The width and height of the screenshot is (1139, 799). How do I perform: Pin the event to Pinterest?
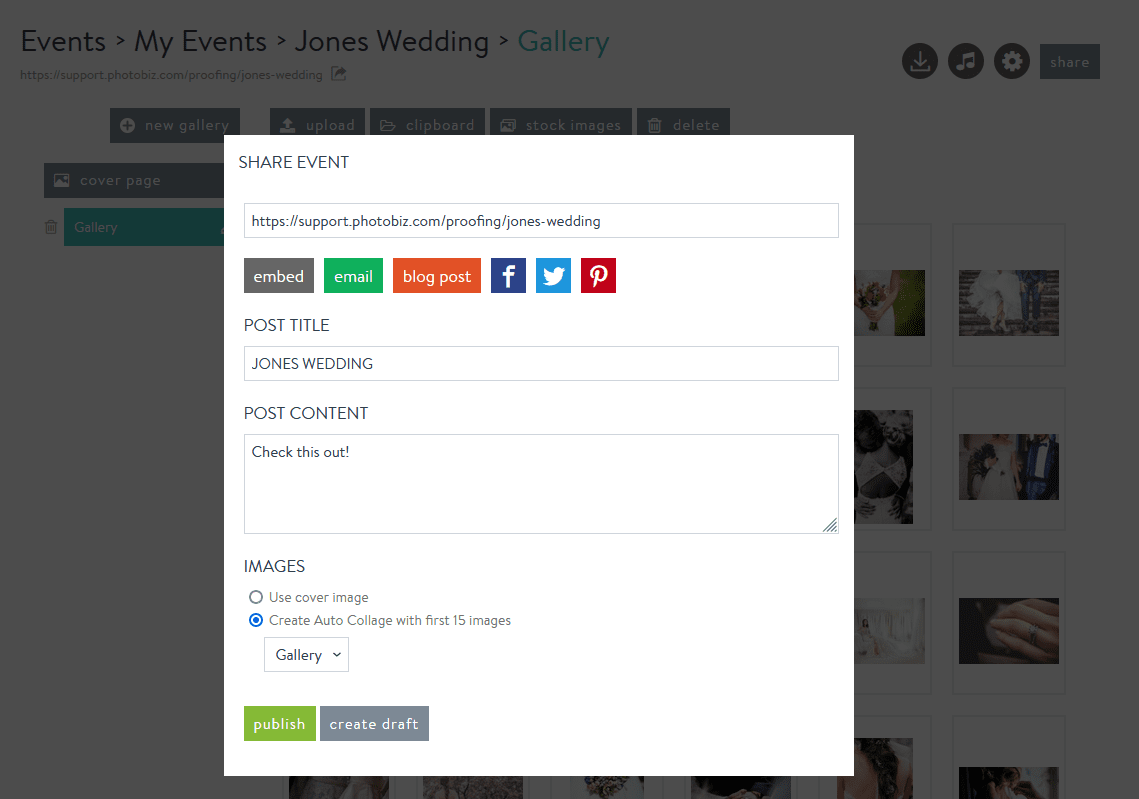[598, 275]
